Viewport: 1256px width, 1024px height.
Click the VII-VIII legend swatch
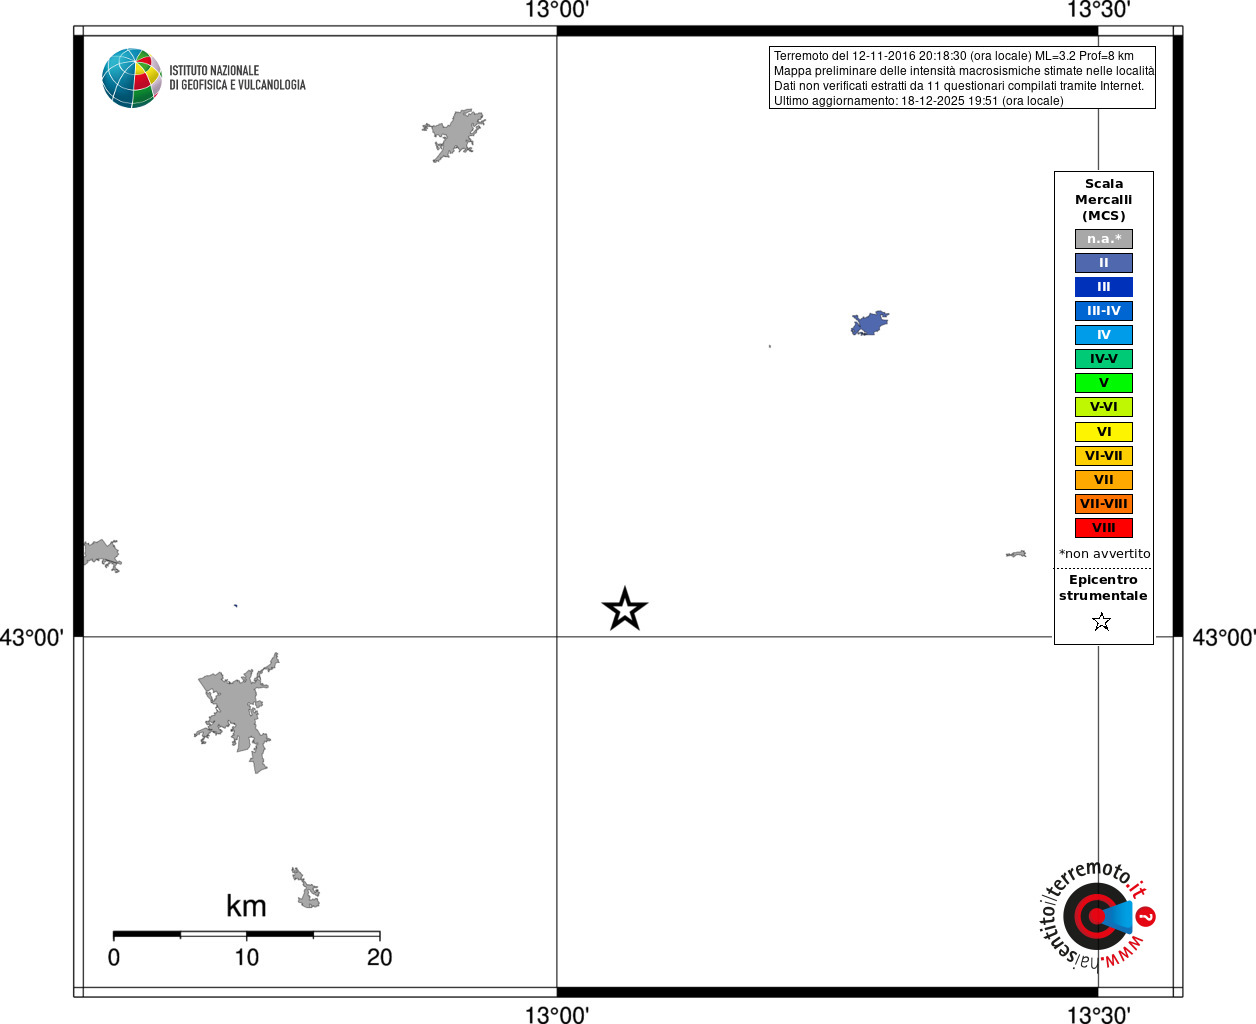point(1104,504)
